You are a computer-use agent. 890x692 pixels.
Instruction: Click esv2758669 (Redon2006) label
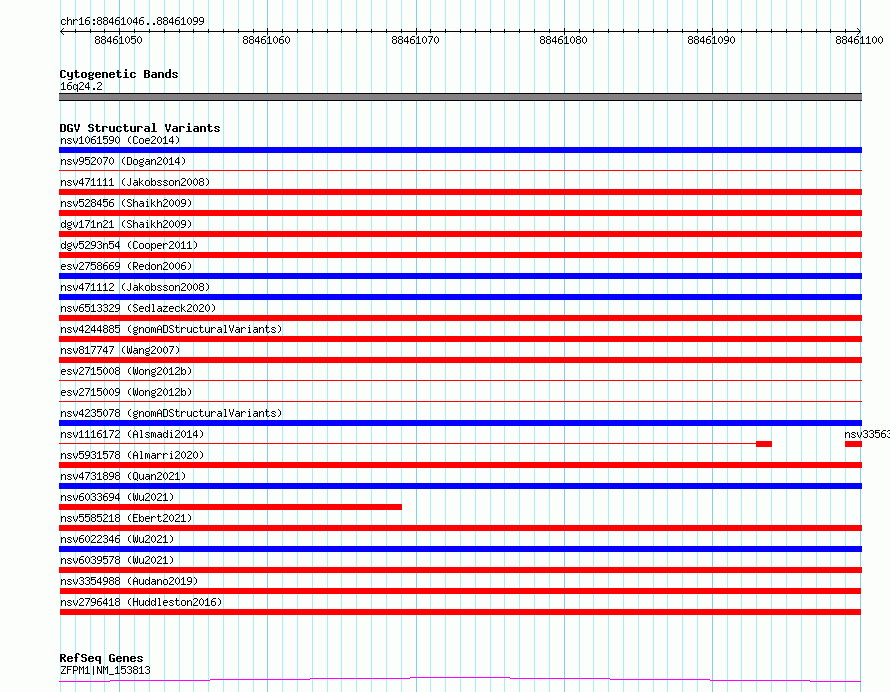click(x=126, y=266)
